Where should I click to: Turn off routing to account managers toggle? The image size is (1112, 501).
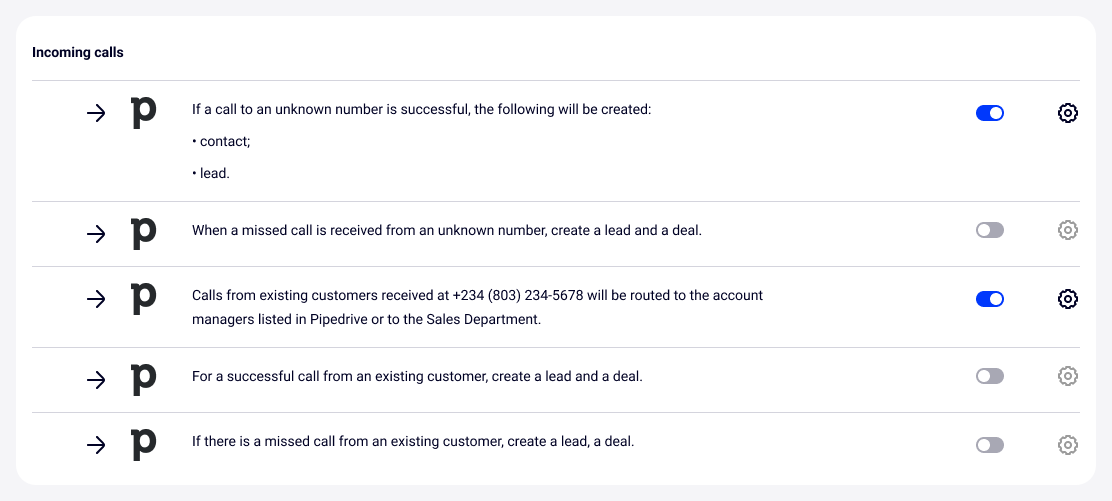coord(989,299)
